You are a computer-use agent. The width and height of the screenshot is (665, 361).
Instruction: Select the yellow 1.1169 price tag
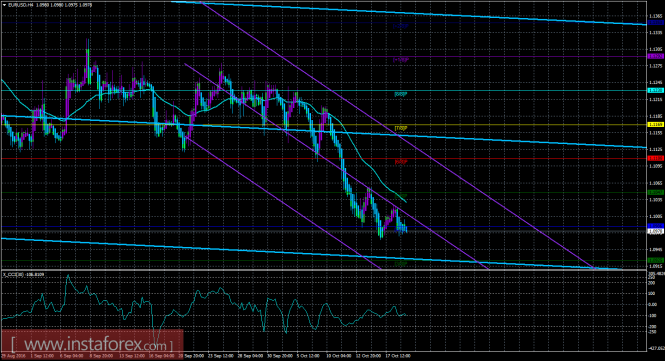click(x=656, y=124)
